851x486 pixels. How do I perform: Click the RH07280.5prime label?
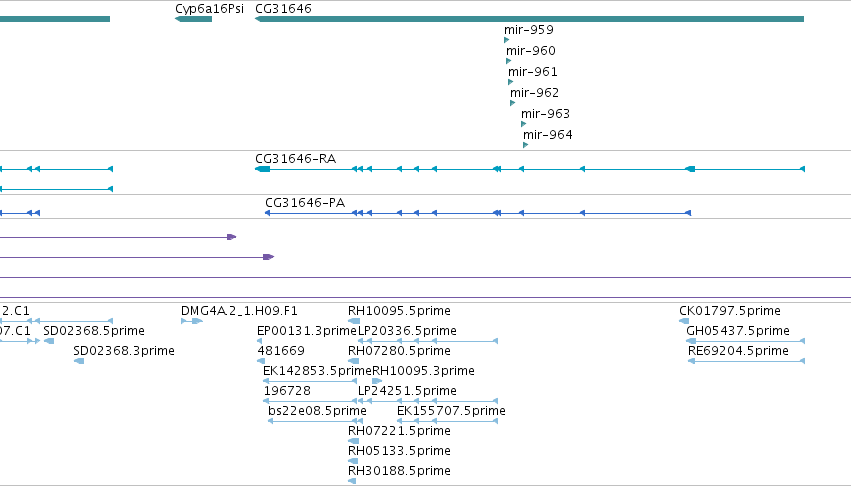pos(399,351)
